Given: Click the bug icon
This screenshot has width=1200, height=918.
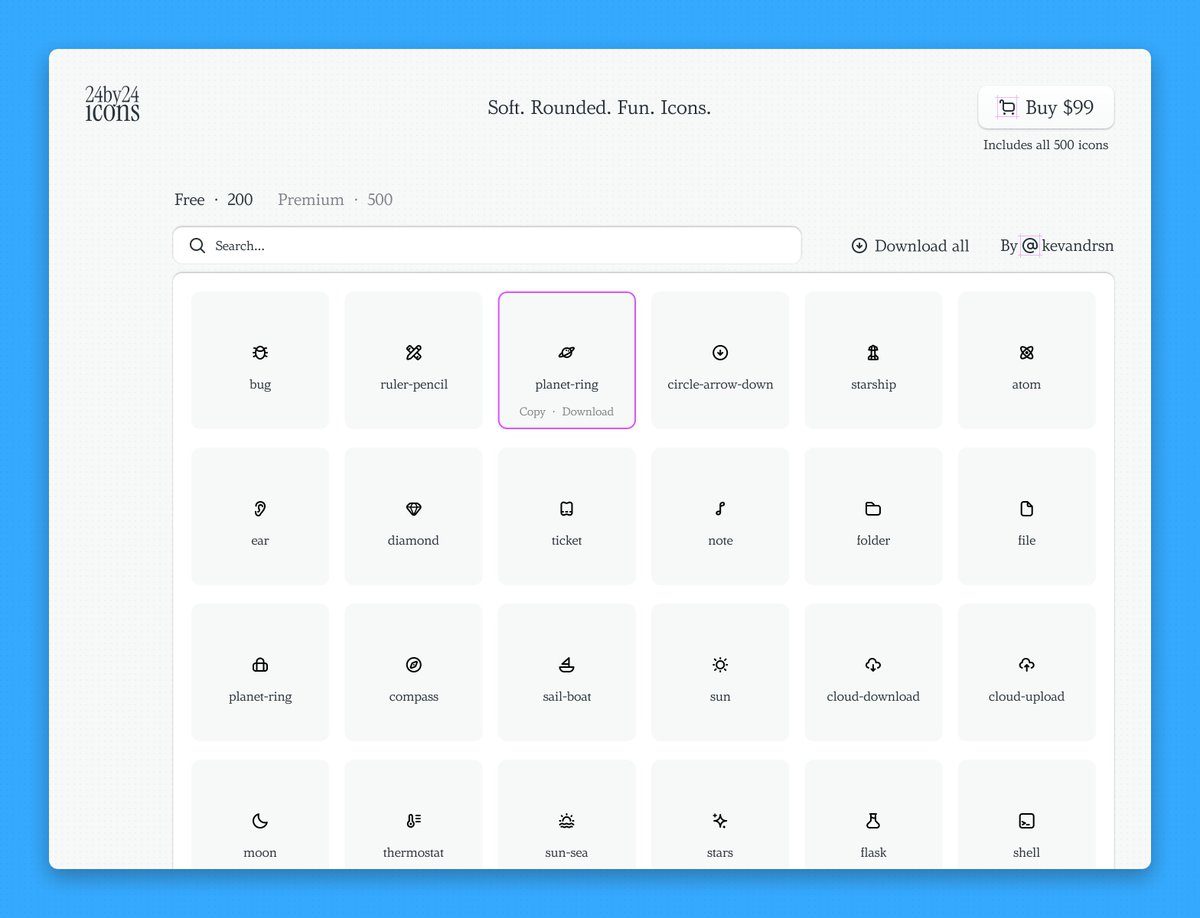Looking at the screenshot, I should [x=260, y=352].
